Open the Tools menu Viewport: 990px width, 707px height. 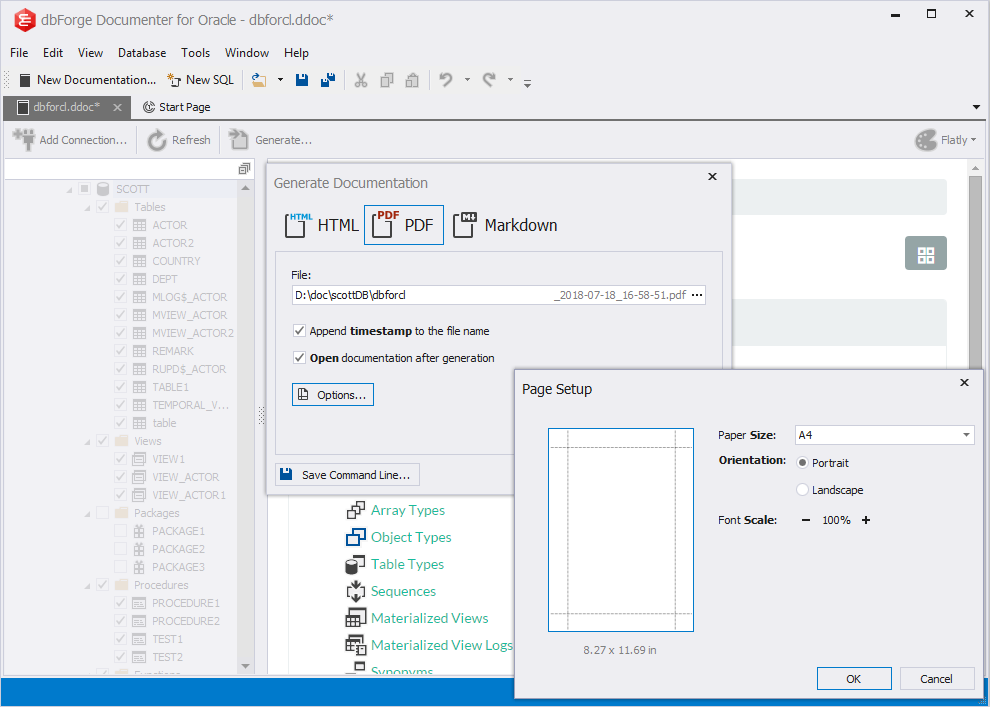(x=196, y=53)
